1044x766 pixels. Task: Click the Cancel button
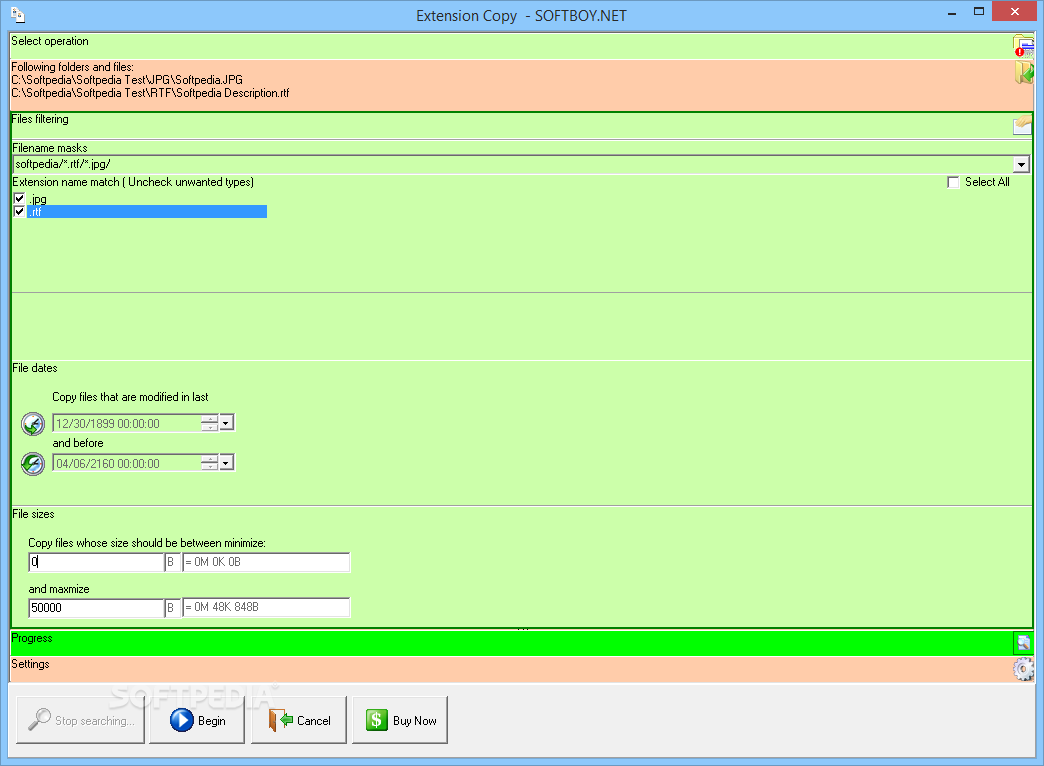(299, 720)
